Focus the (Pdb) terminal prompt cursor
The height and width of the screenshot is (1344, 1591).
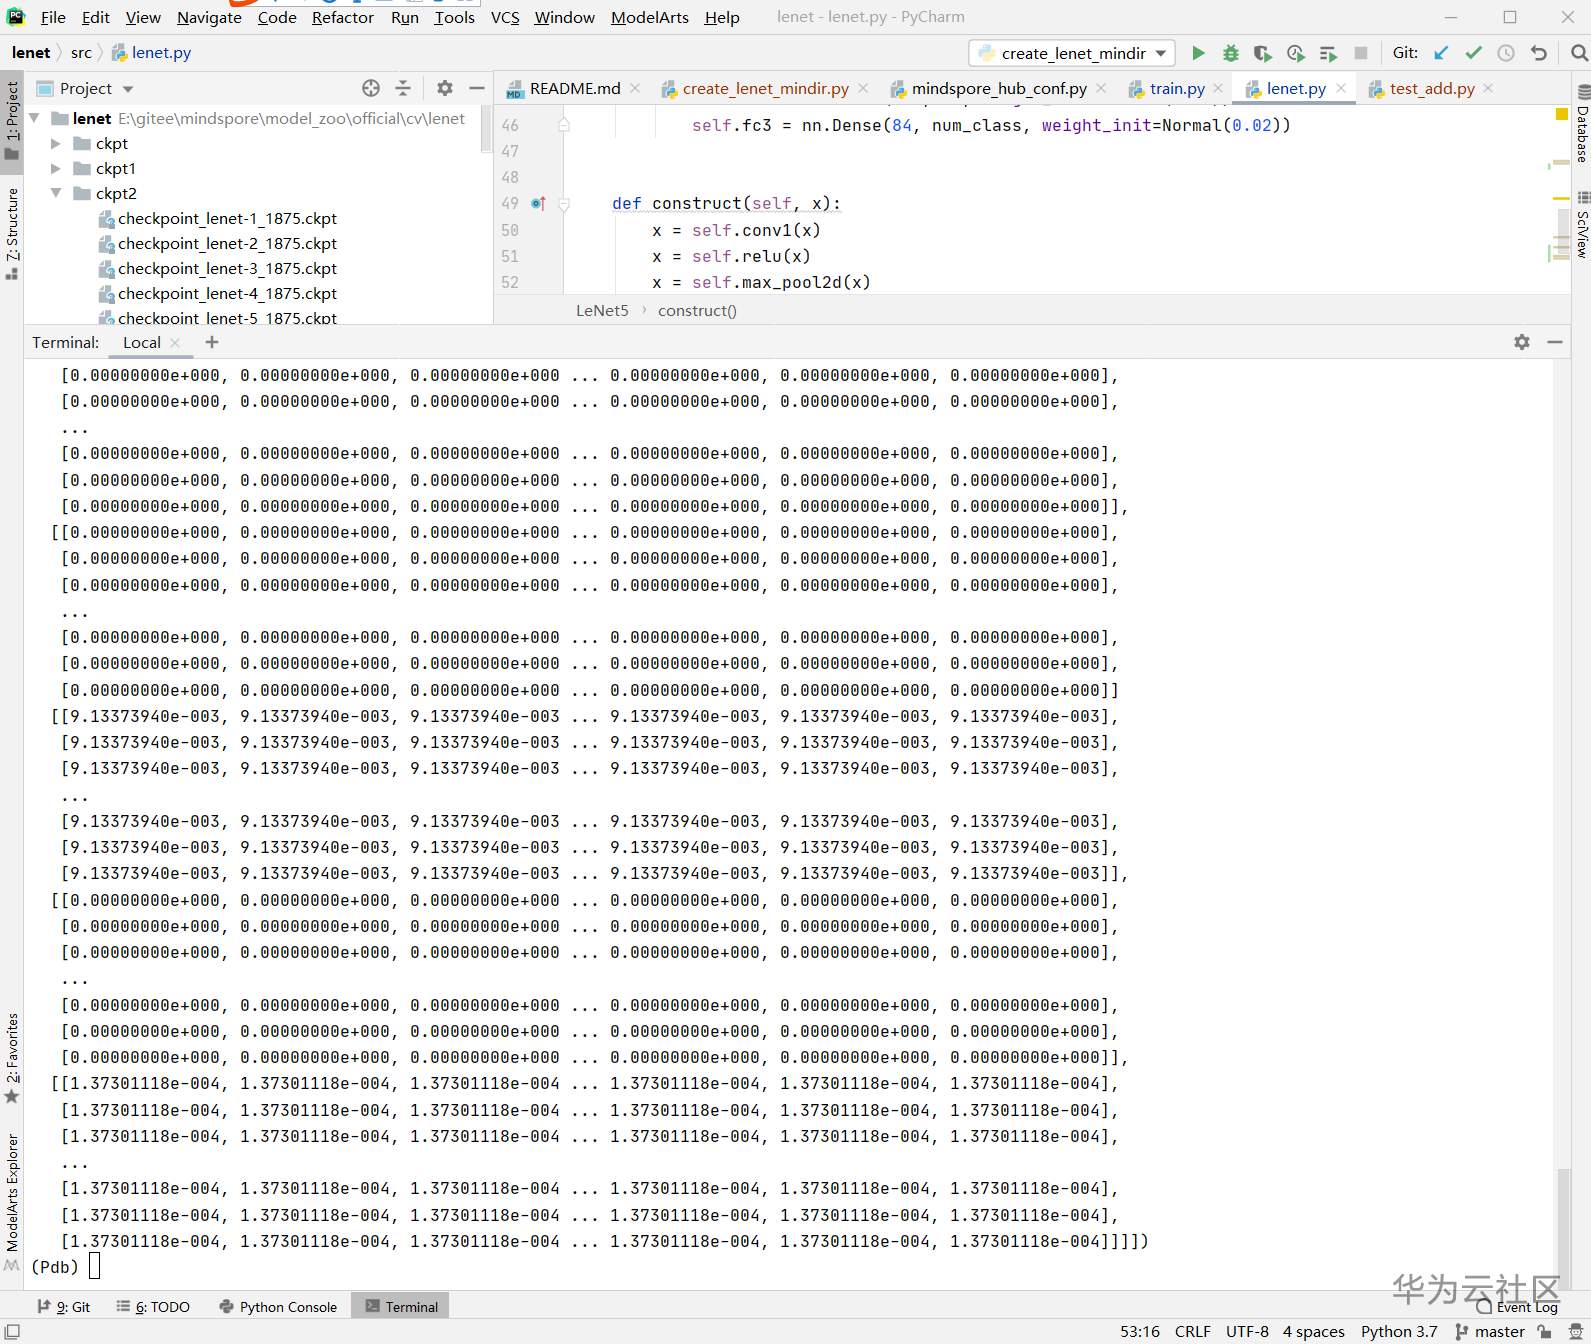95,1267
